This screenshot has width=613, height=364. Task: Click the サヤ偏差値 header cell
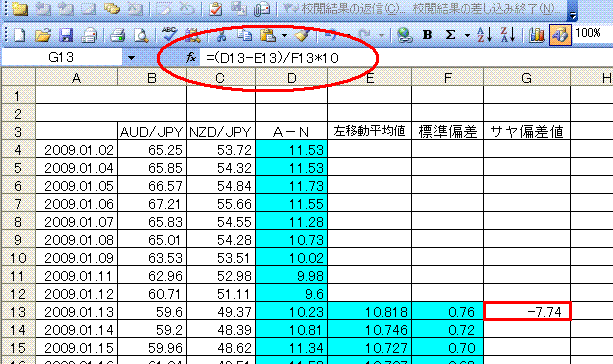tap(527, 132)
